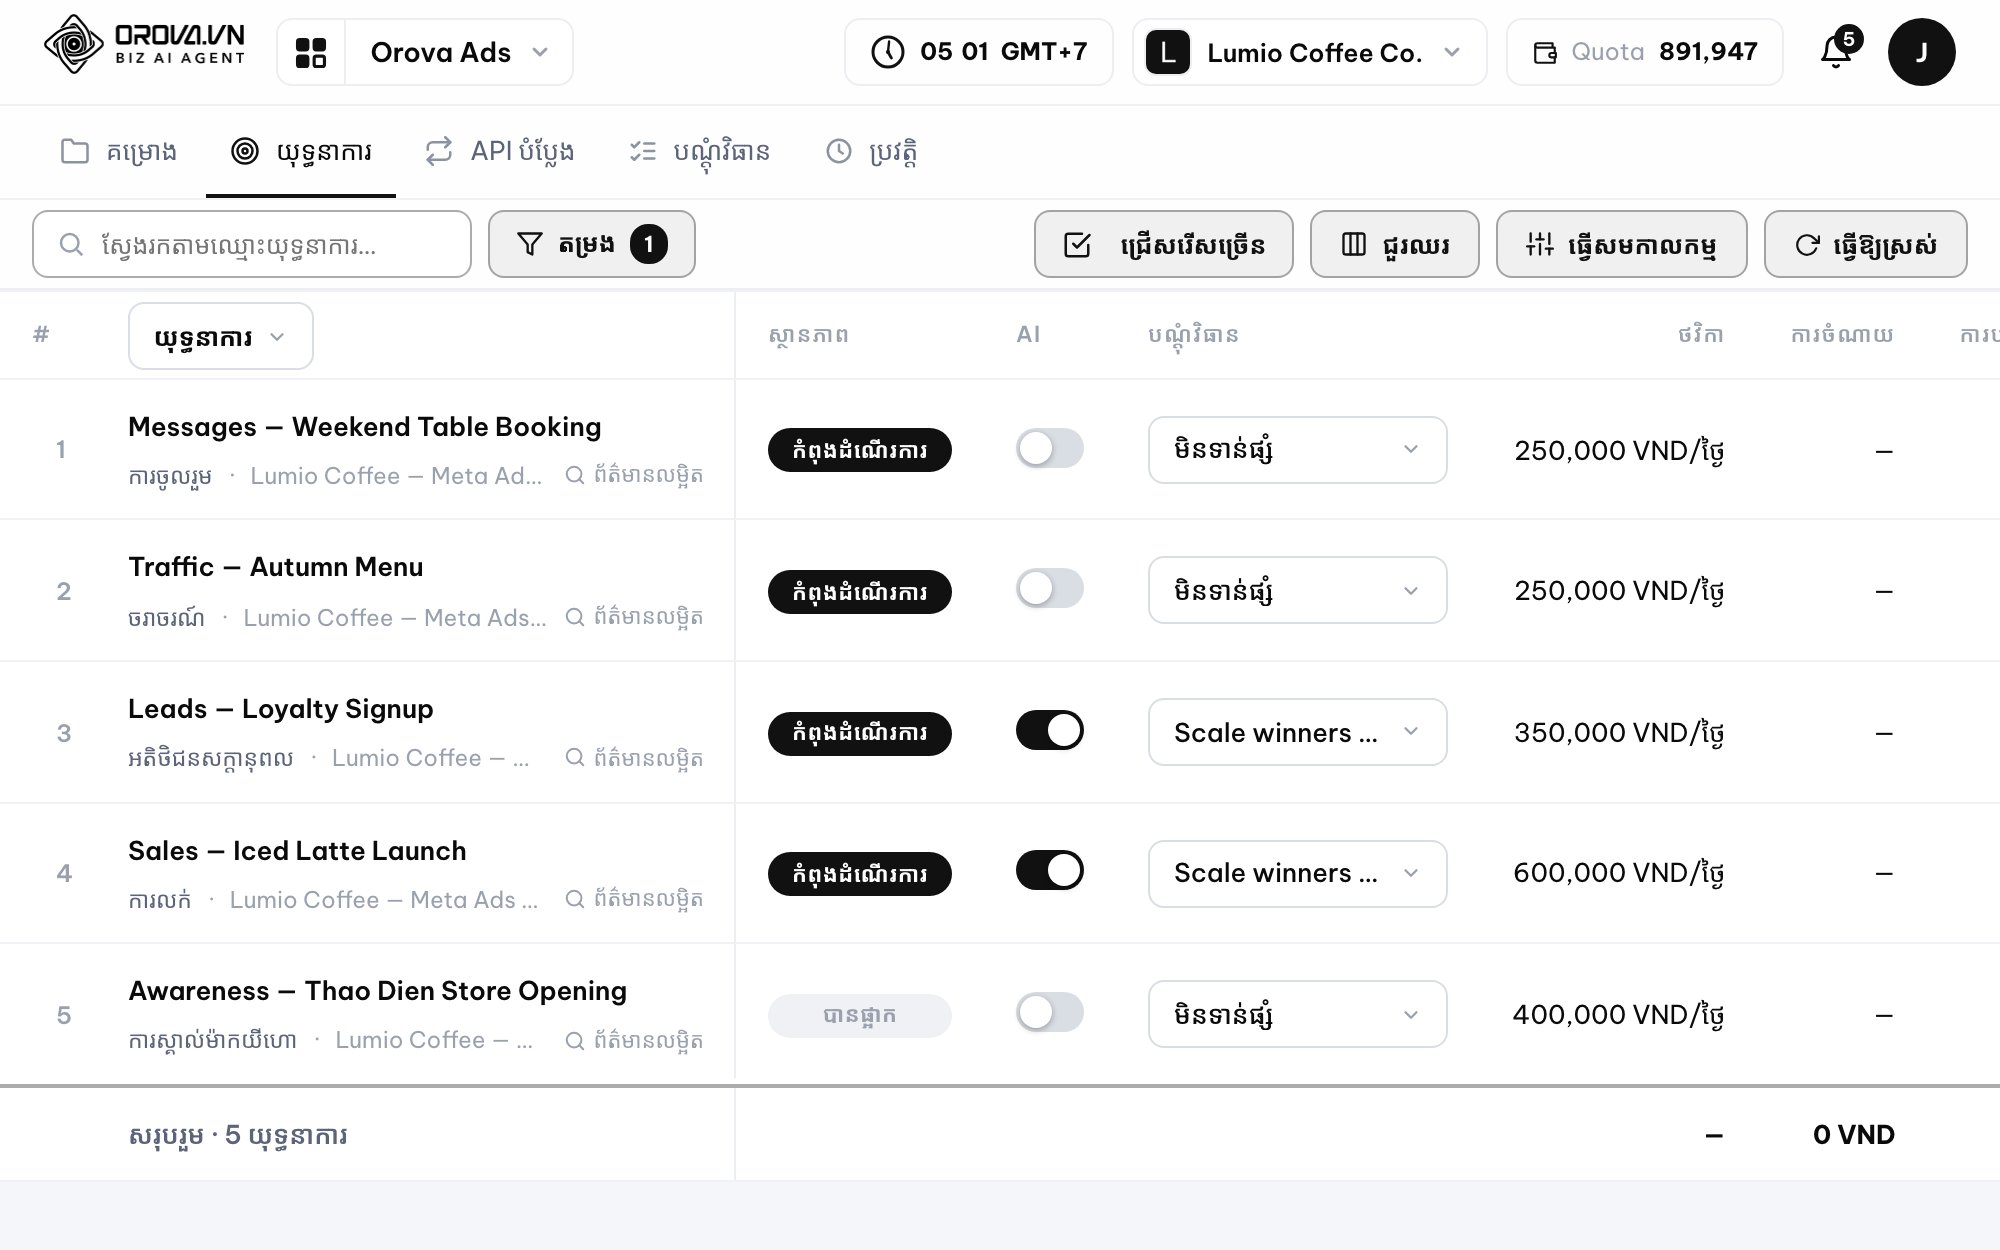Open the notifications bell

point(1838,50)
